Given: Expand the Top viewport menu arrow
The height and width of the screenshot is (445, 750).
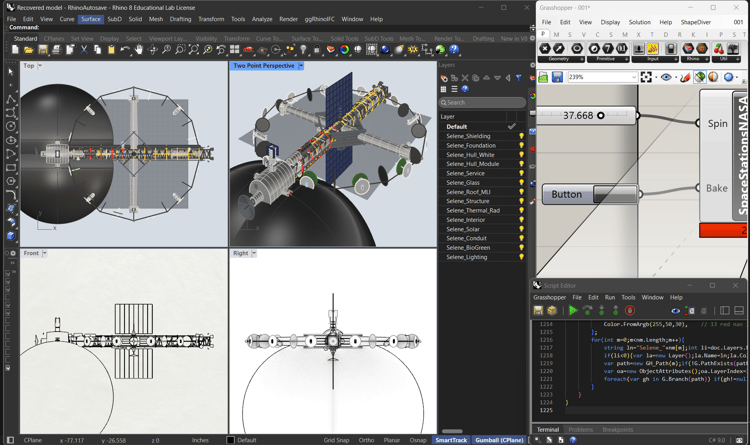Looking at the screenshot, I should point(40,66).
